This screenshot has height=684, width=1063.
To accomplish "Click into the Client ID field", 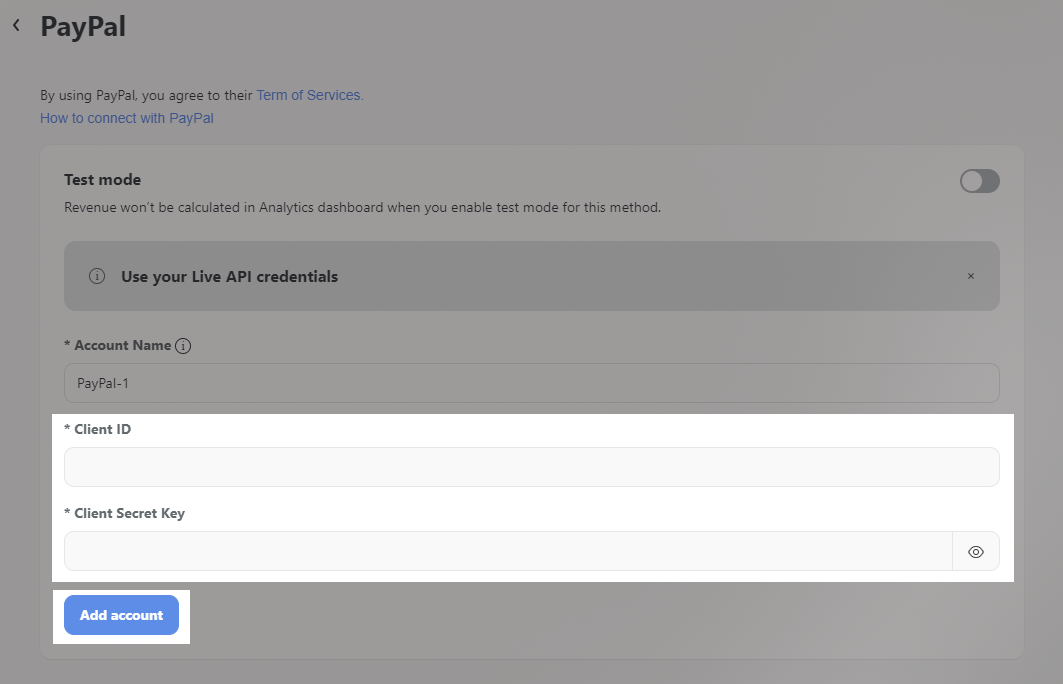I will coord(532,467).
